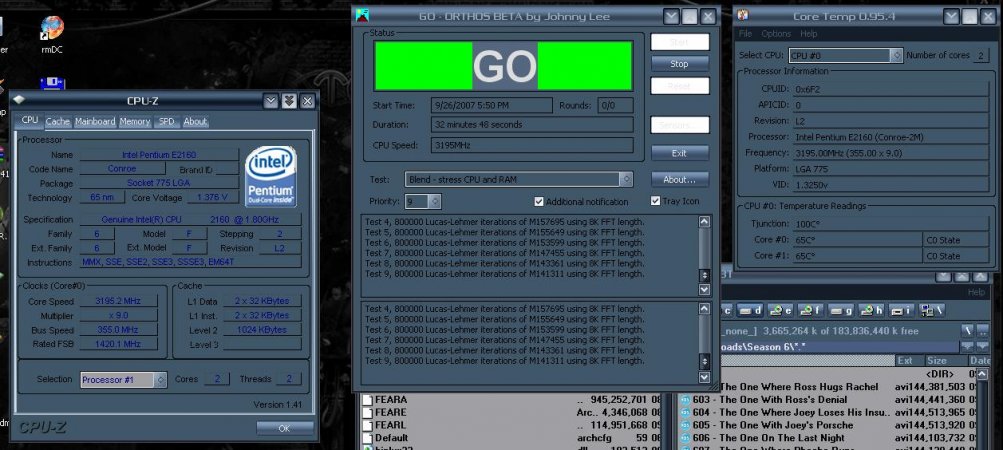Select drive d in file manager
The width and height of the screenshot is (1003, 450).
pos(750,310)
